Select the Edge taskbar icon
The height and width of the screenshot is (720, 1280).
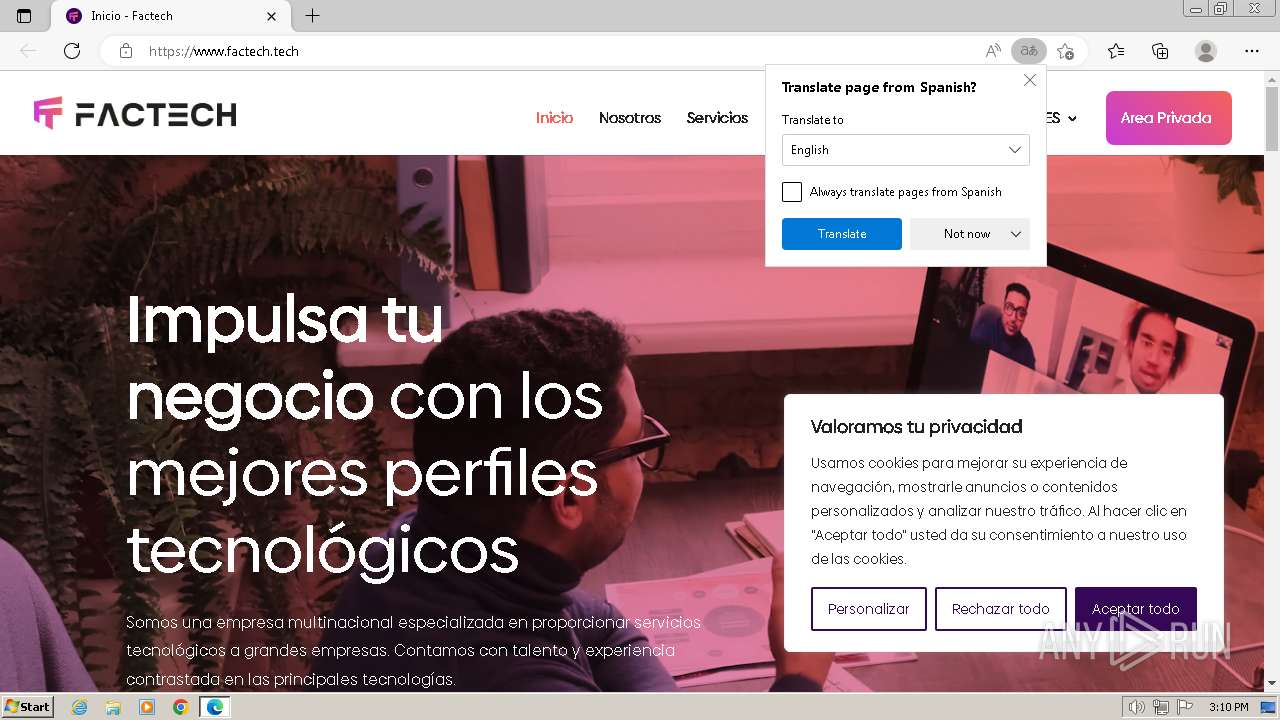(215, 707)
